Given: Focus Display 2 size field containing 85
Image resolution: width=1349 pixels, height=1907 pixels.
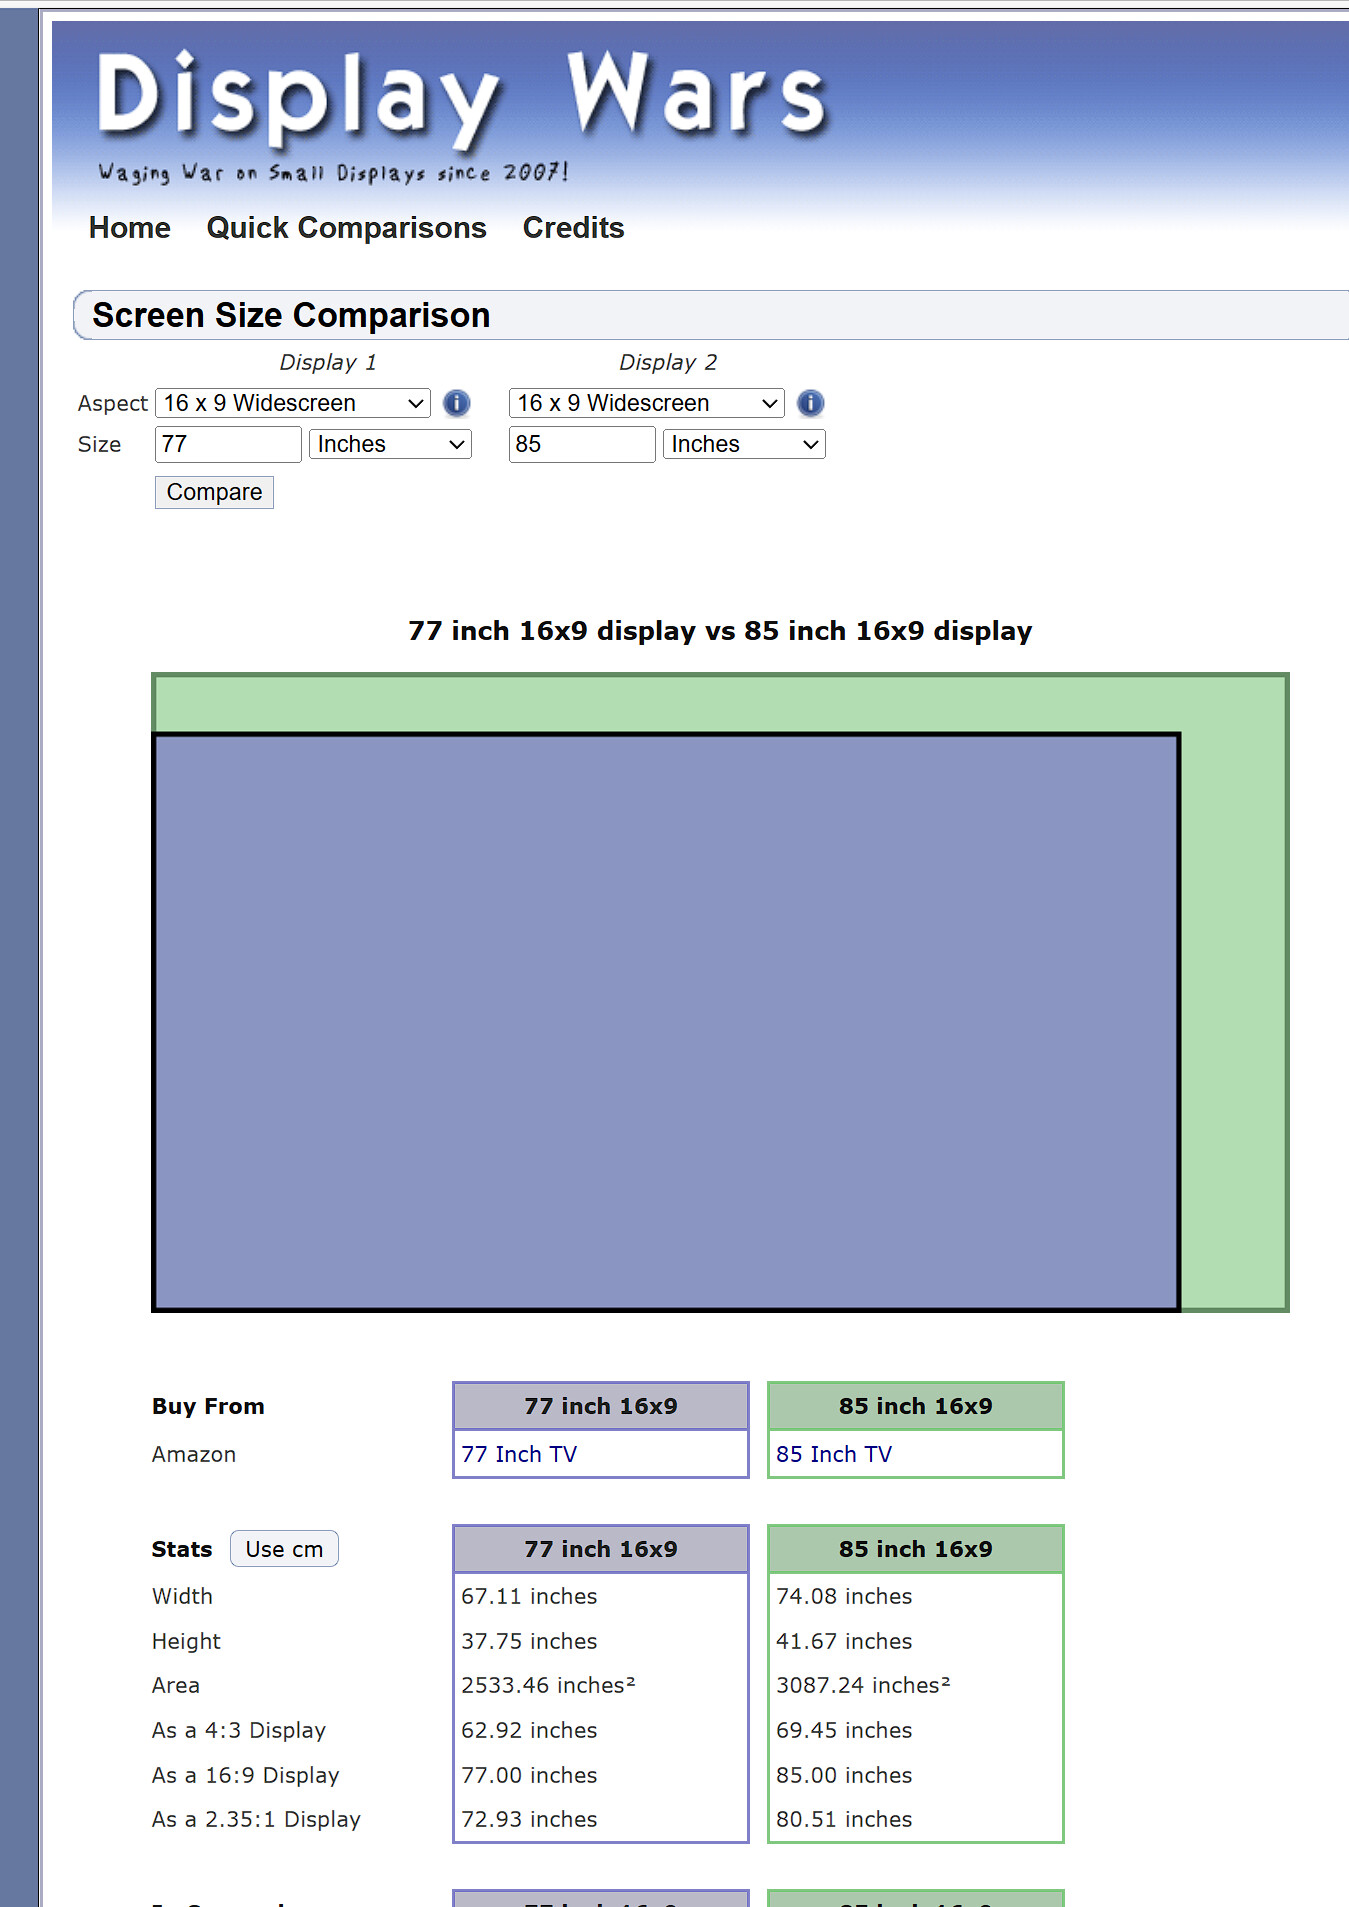Looking at the screenshot, I should point(582,444).
